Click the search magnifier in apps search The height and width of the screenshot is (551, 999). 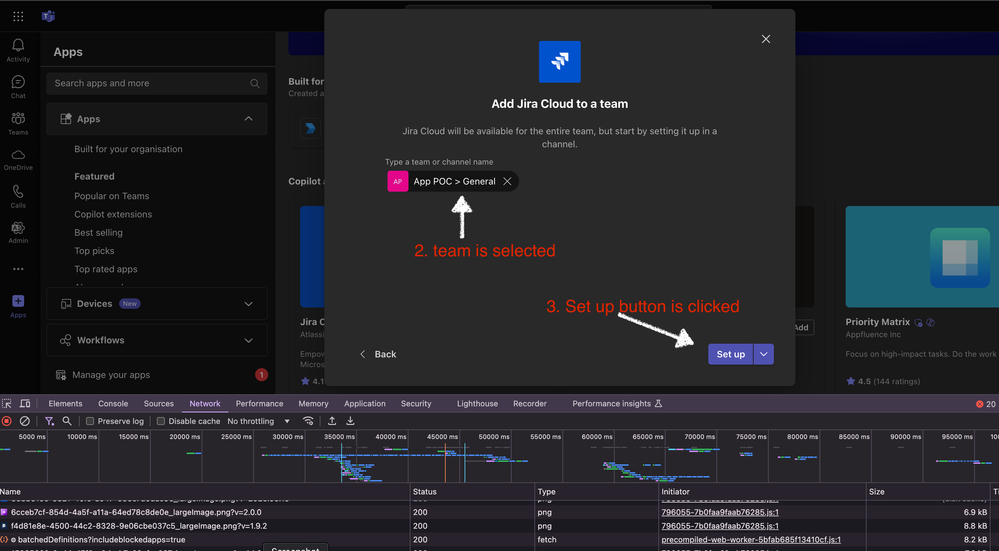point(255,83)
